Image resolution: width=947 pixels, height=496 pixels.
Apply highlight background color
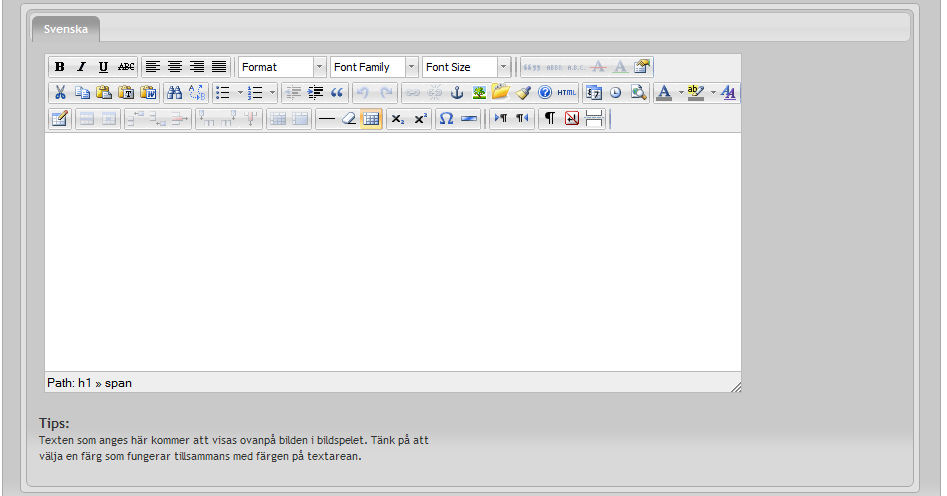click(x=696, y=93)
